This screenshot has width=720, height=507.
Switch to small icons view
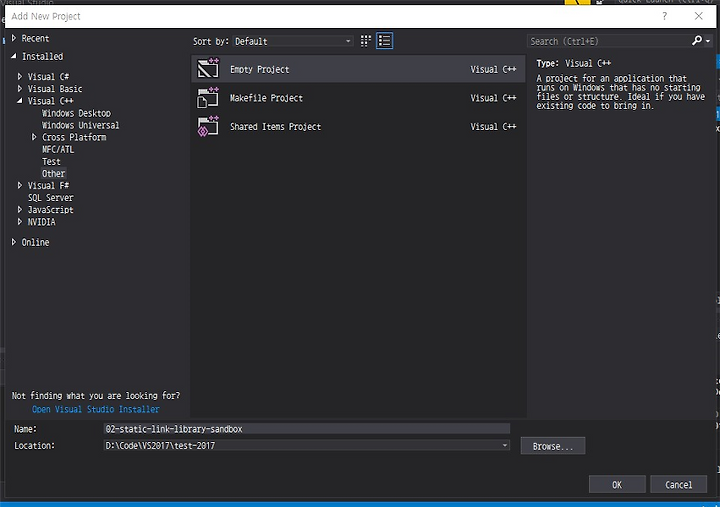(366, 41)
